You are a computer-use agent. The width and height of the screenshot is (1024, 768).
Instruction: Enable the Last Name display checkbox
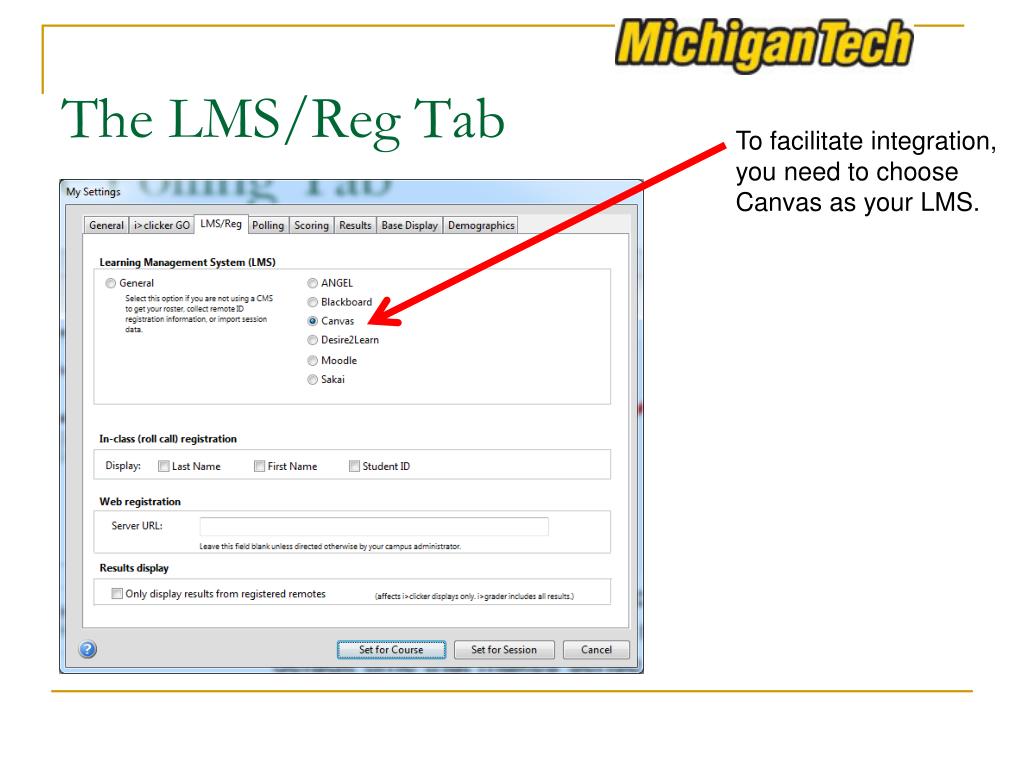pos(163,466)
